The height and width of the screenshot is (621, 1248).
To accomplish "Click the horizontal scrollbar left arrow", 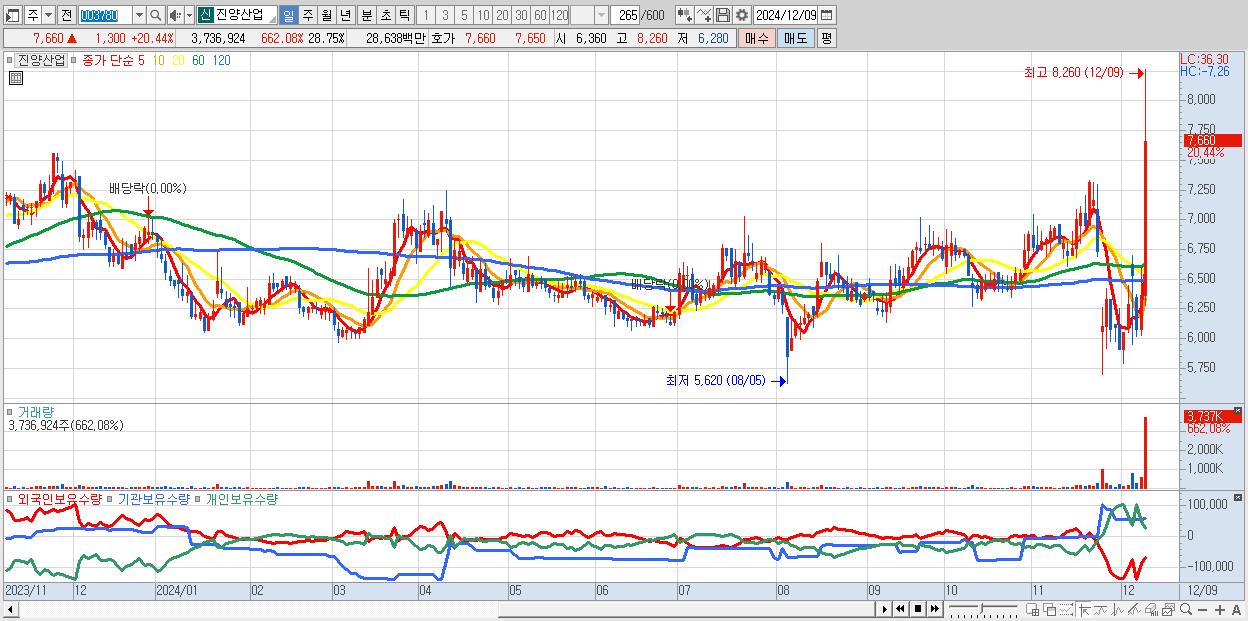I will [12, 609].
